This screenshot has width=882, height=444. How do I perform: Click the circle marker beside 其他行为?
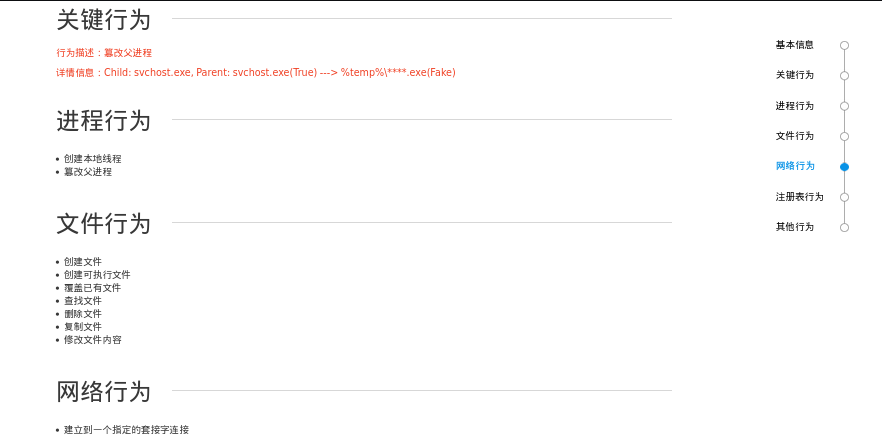click(x=844, y=227)
